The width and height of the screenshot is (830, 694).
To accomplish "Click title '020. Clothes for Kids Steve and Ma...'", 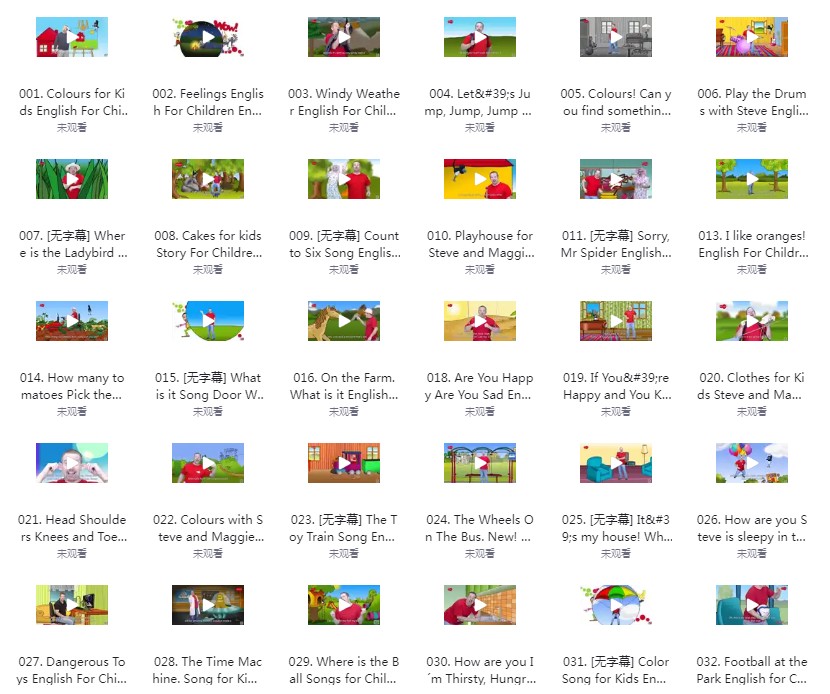I will click(751, 386).
